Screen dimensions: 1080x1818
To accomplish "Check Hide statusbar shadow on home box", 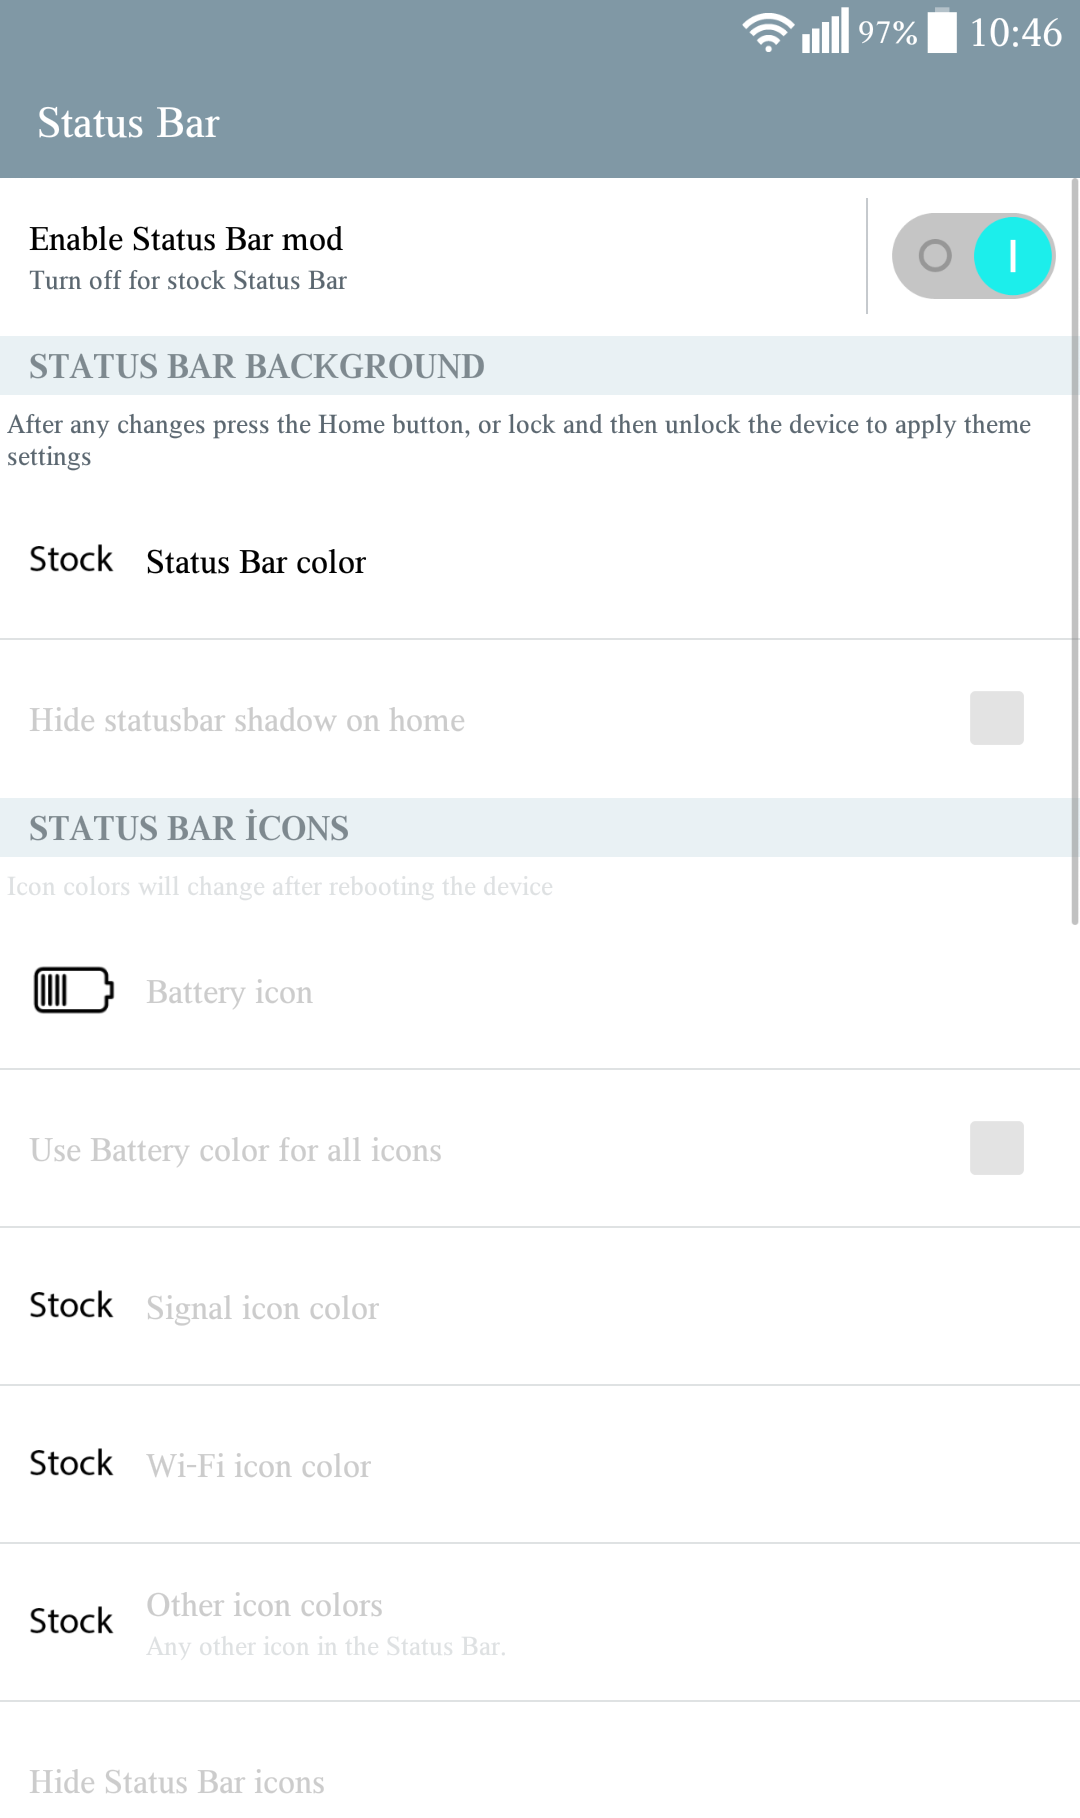I will point(996,718).
